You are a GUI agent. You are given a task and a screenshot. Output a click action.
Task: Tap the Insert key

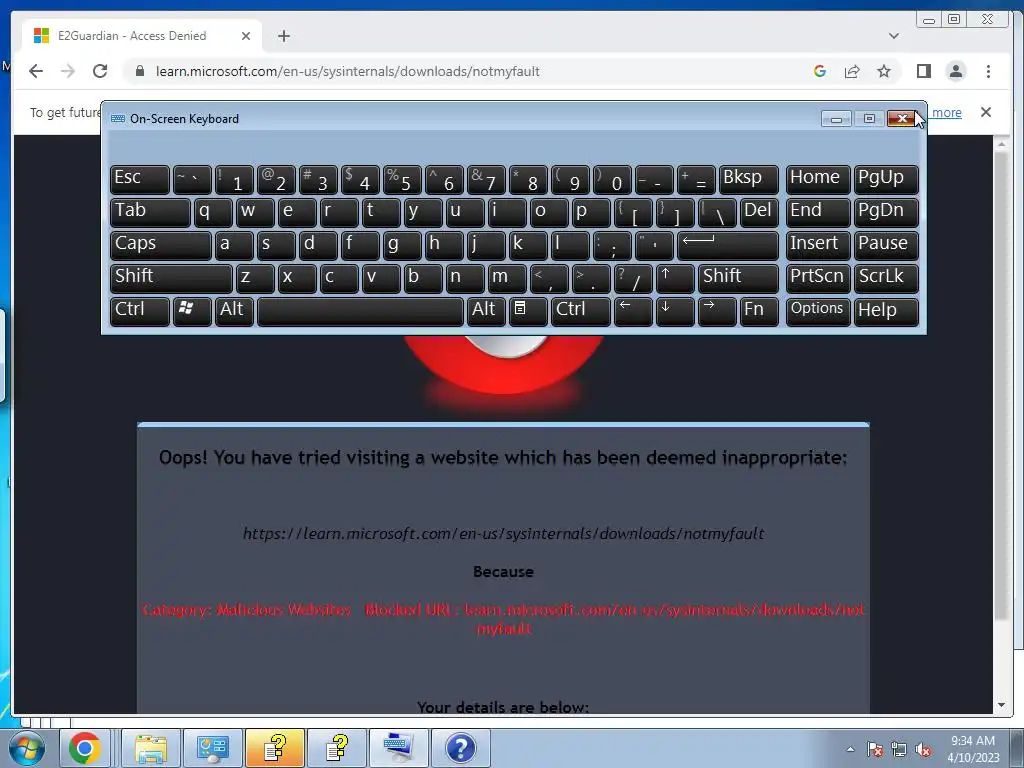click(x=818, y=246)
